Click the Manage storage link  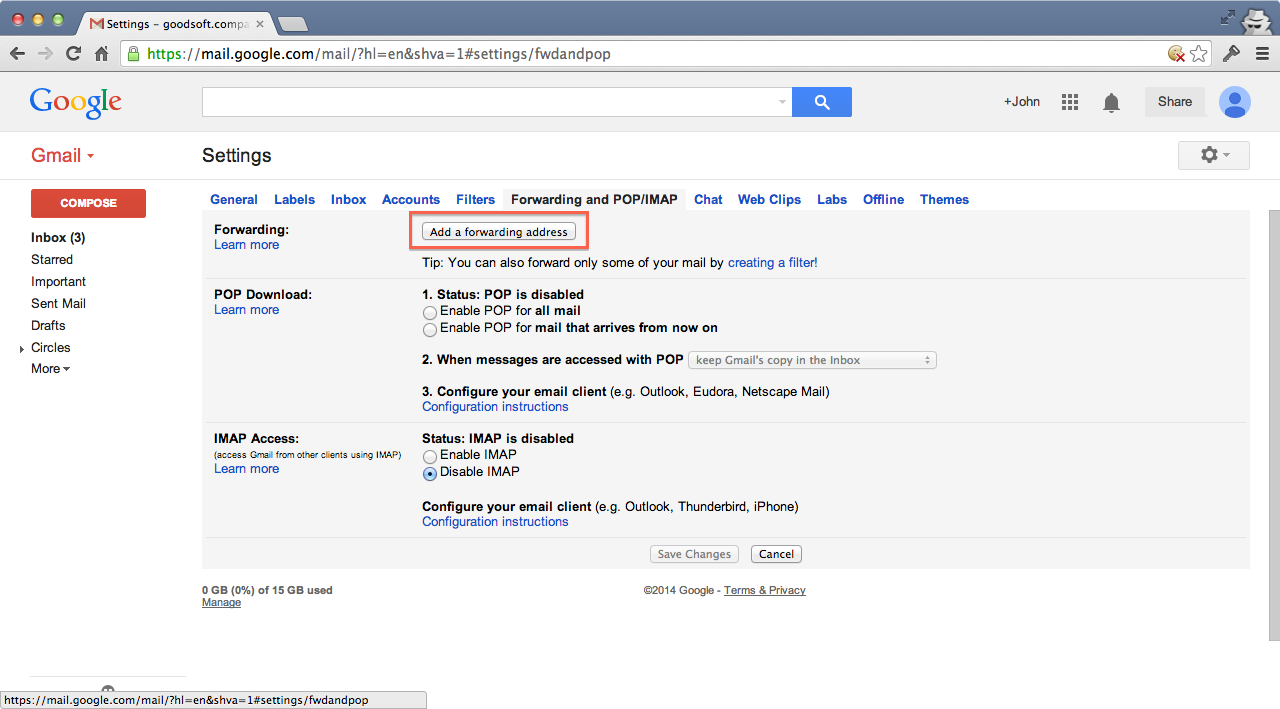pos(221,603)
